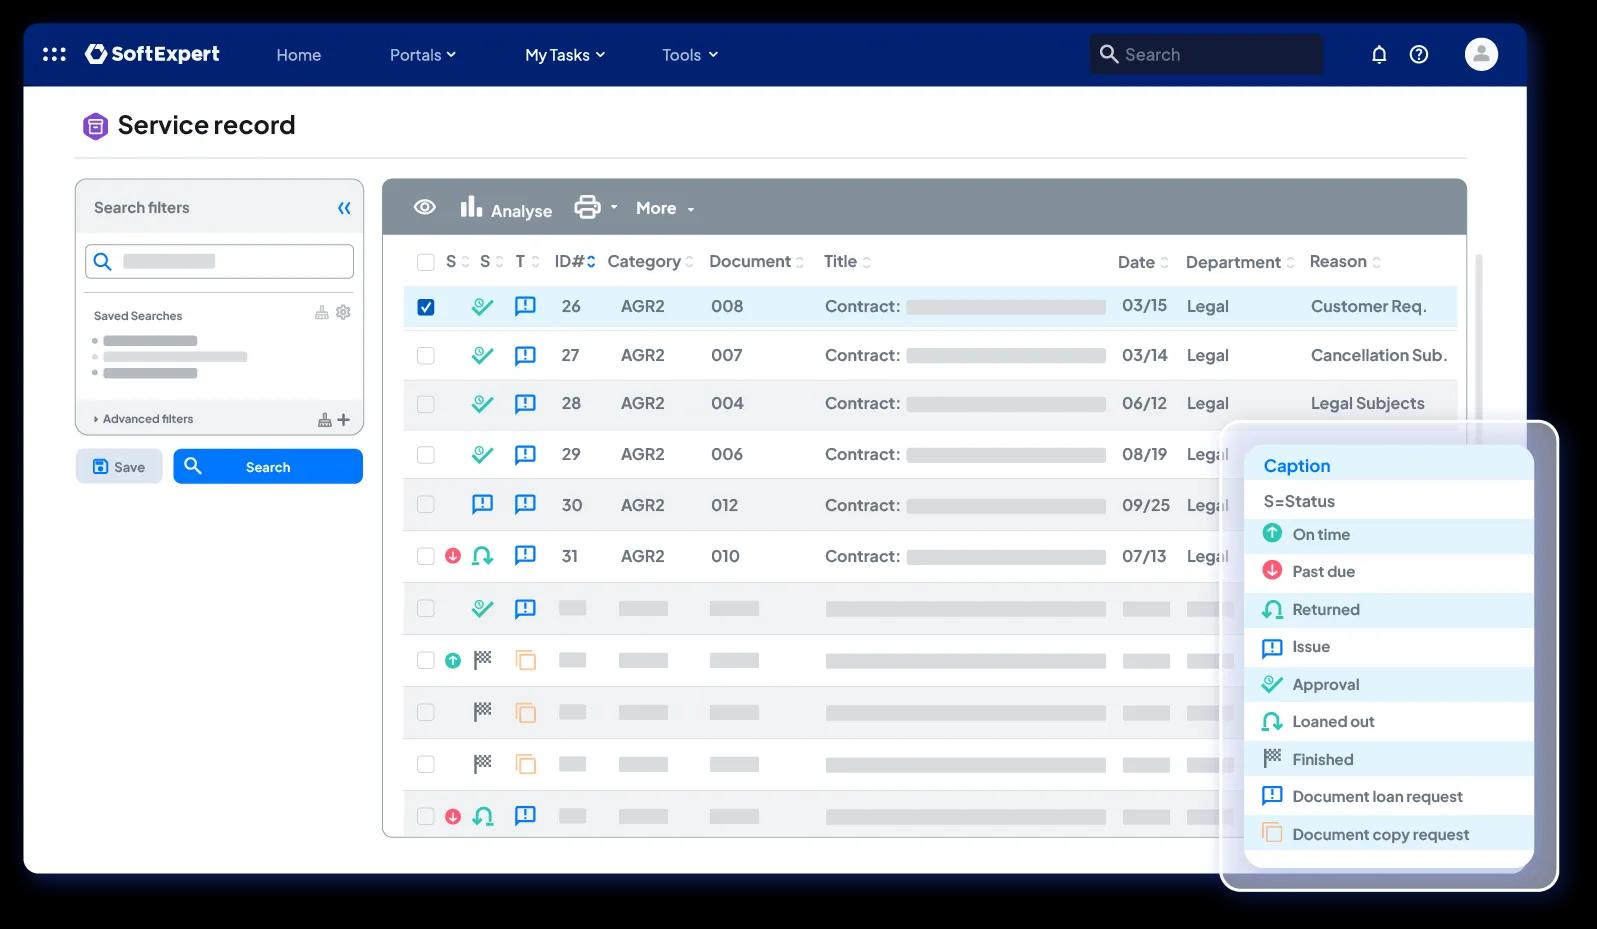This screenshot has width=1597, height=929.
Task: Check the checkbox for row 30
Action: (x=426, y=505)
